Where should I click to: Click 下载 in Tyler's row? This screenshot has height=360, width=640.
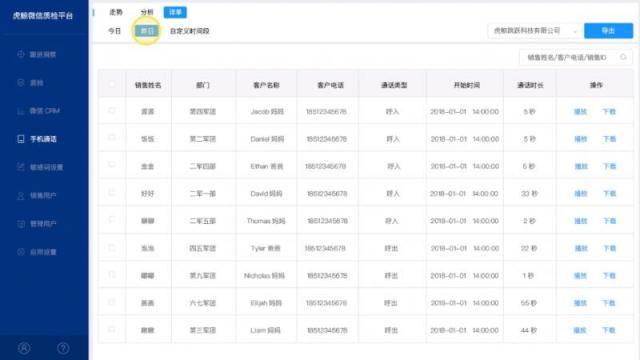click(x=609, y=248)
